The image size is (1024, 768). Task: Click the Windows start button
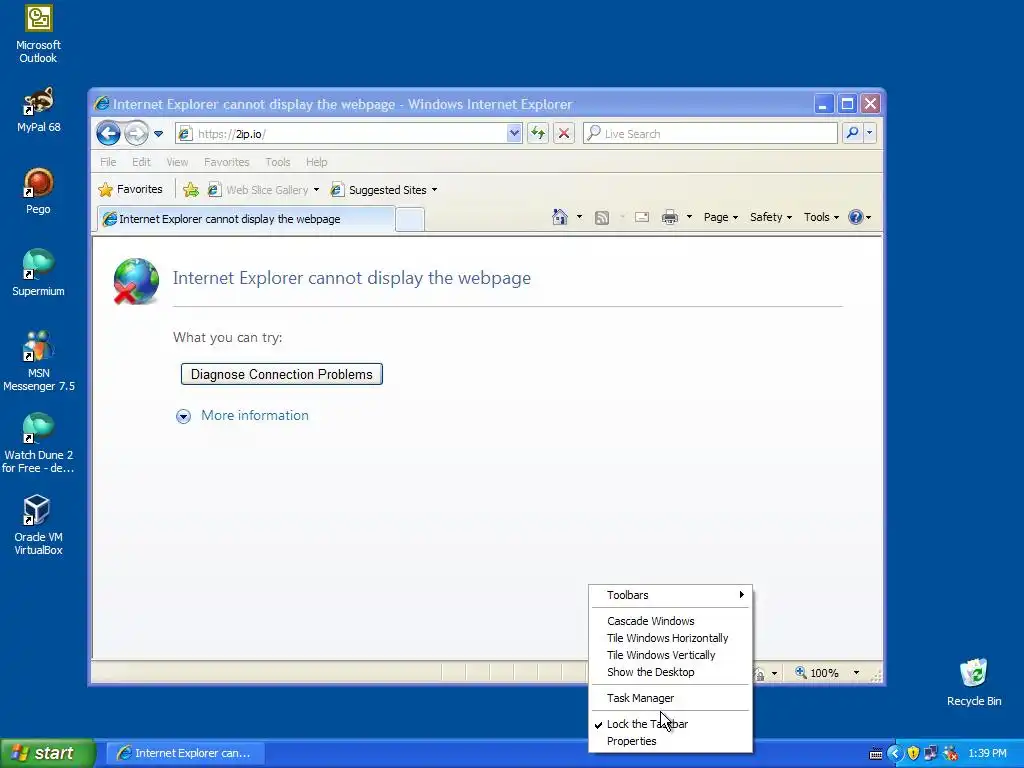point(46,753)
